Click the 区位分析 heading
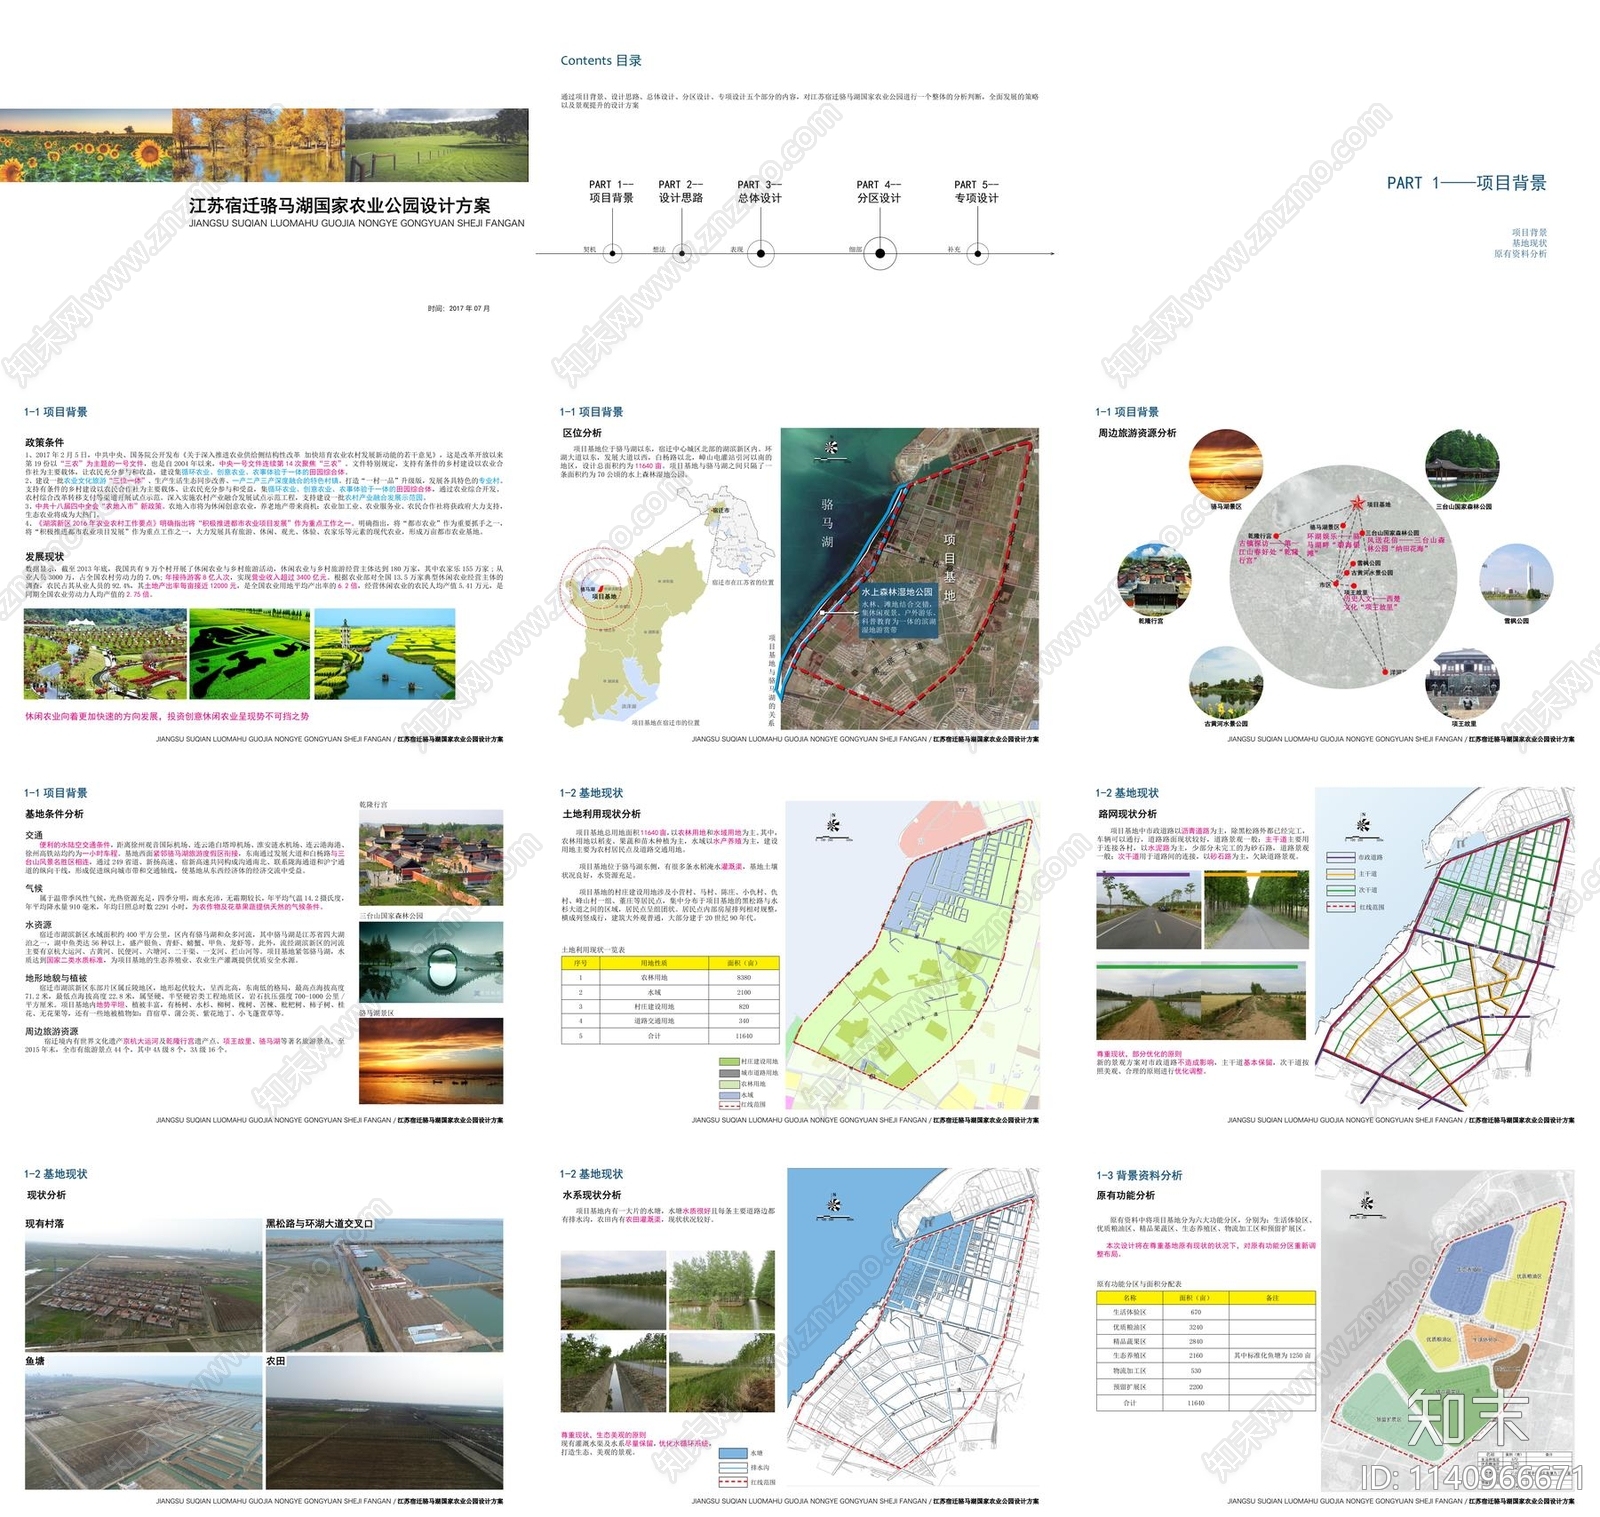The height and width of the screenshot is (1517, 1600). (x=582, y=433)
